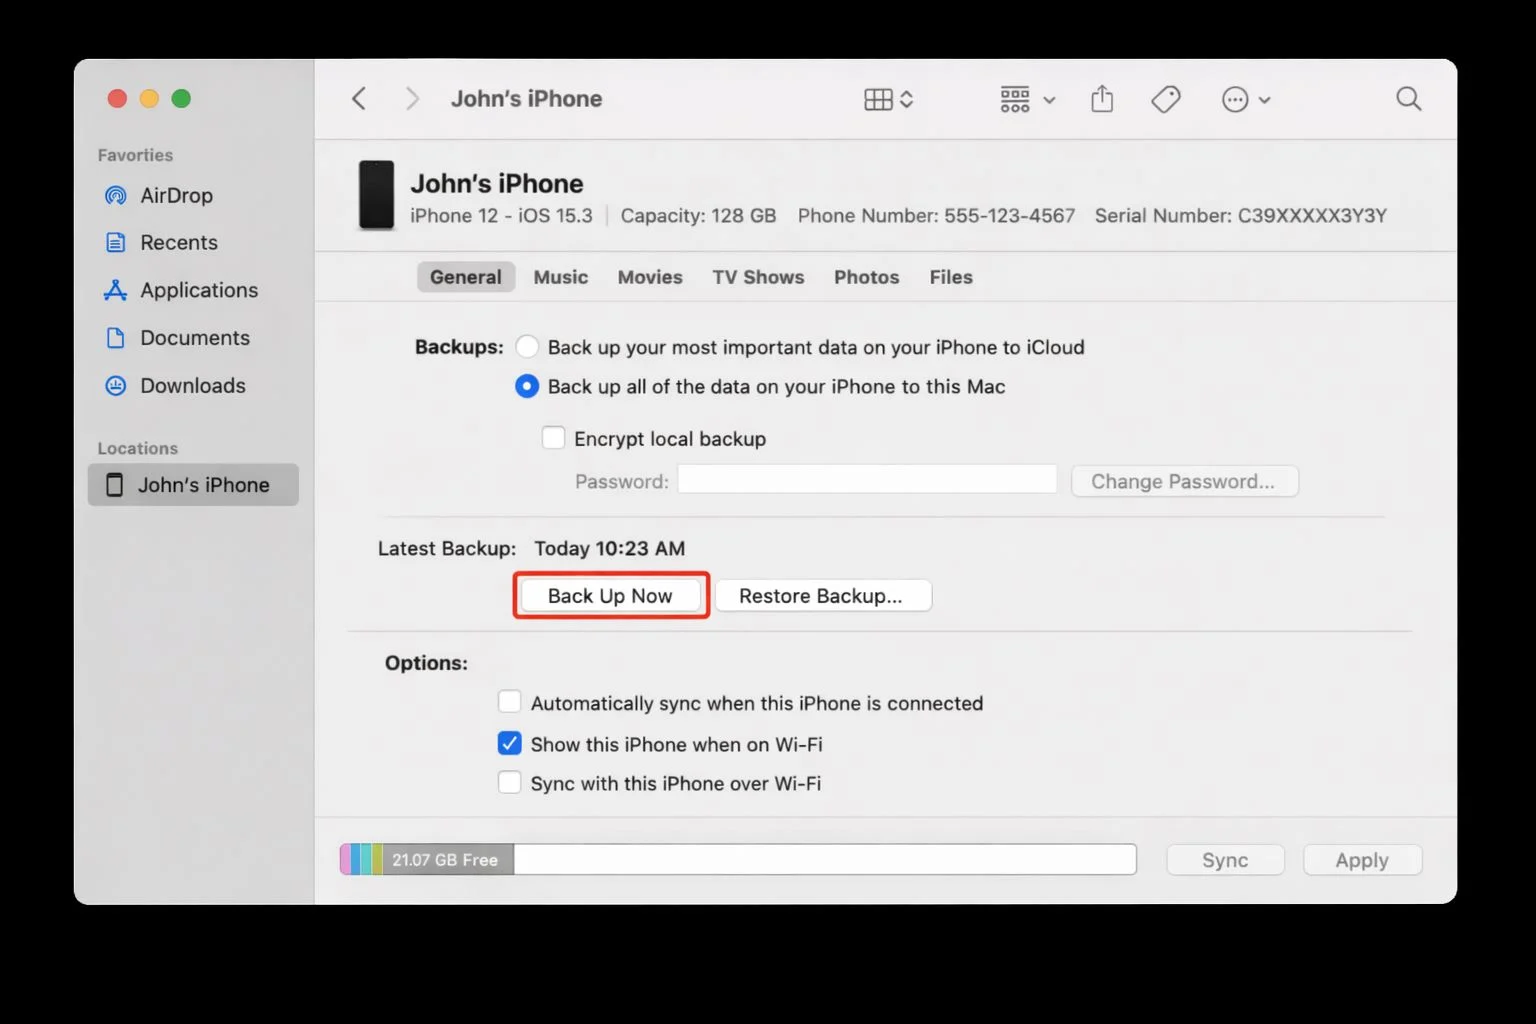Switch to the Music tab
Image resolution: width=1536 pixels, height=1024 pixels.
coord(560,277)
